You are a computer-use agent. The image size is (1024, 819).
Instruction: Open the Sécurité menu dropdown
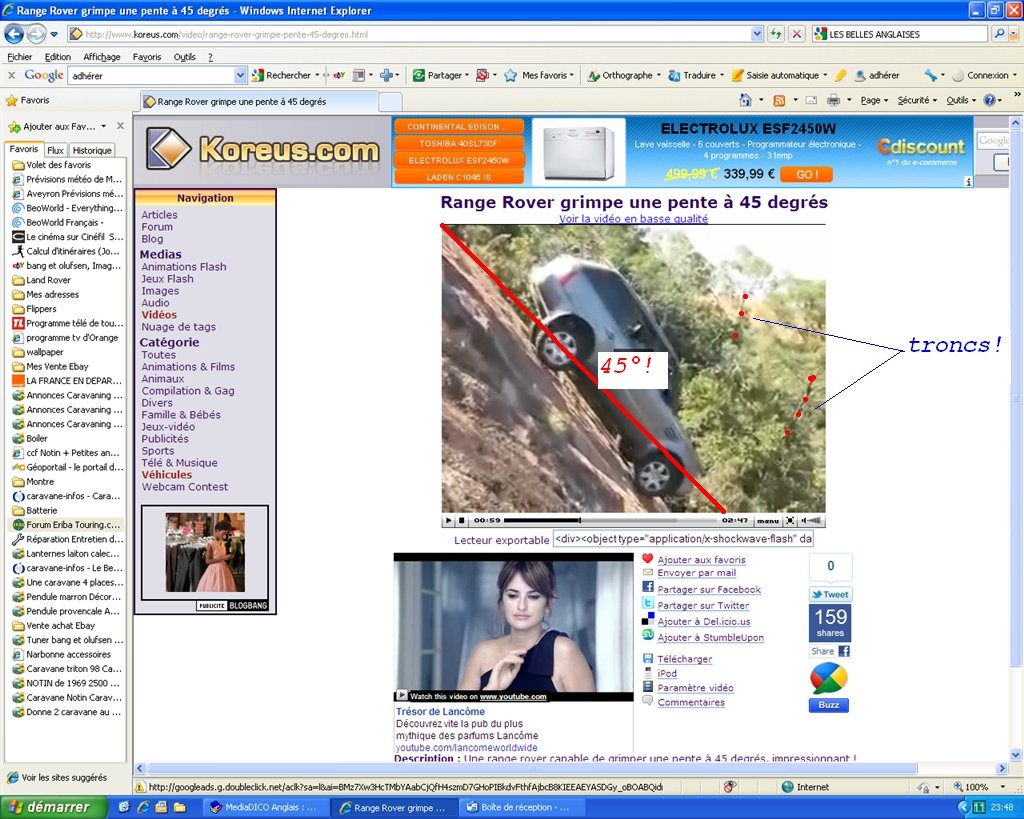917,100
